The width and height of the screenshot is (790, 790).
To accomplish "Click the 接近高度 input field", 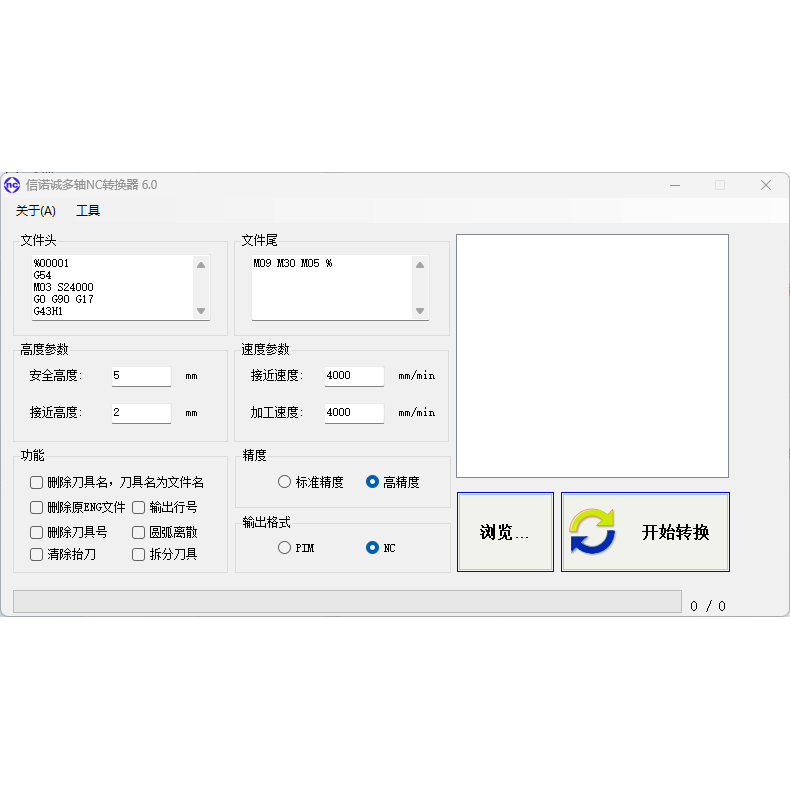I will (142, 413).
